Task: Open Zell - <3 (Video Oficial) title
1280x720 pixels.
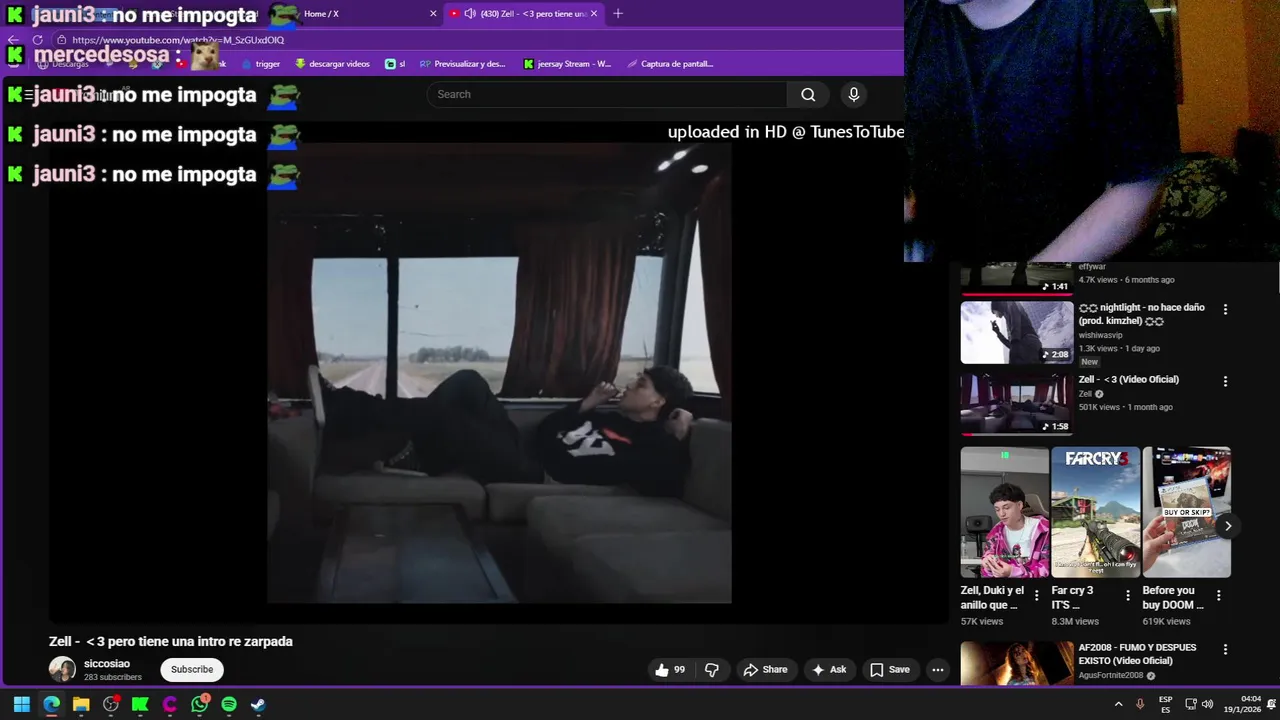Action: click(1128, 379)
